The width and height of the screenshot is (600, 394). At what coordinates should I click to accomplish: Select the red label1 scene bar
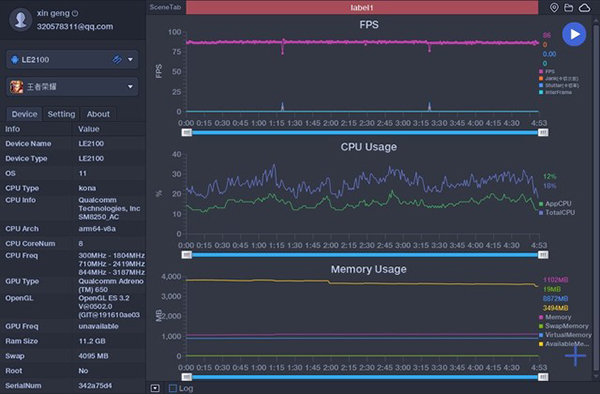tap(362, 7)
